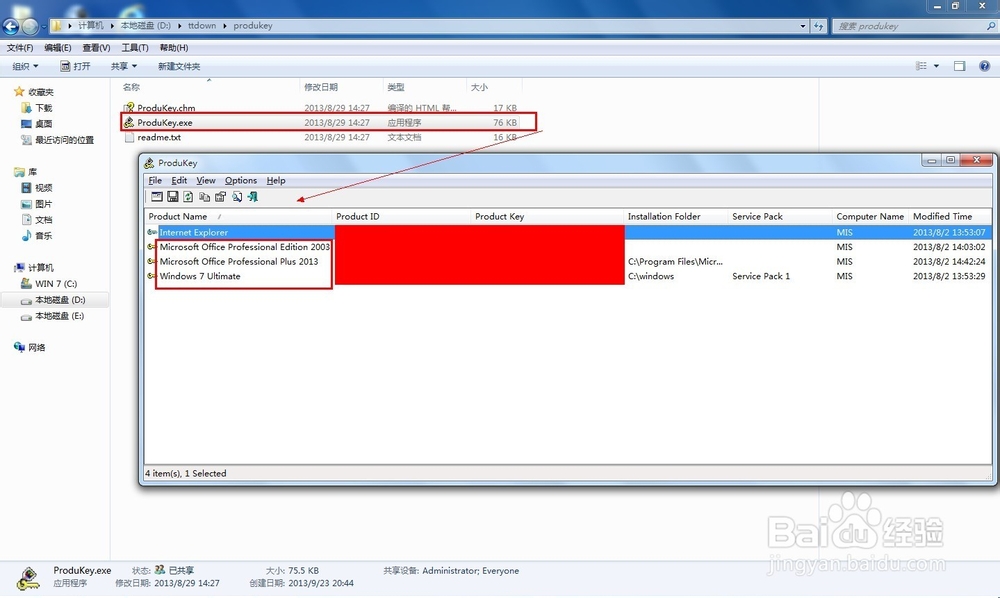The width and height of the screenshot is (1000, 598).
Task: Open the ProduKey View menu
Action: click(206, 180)
